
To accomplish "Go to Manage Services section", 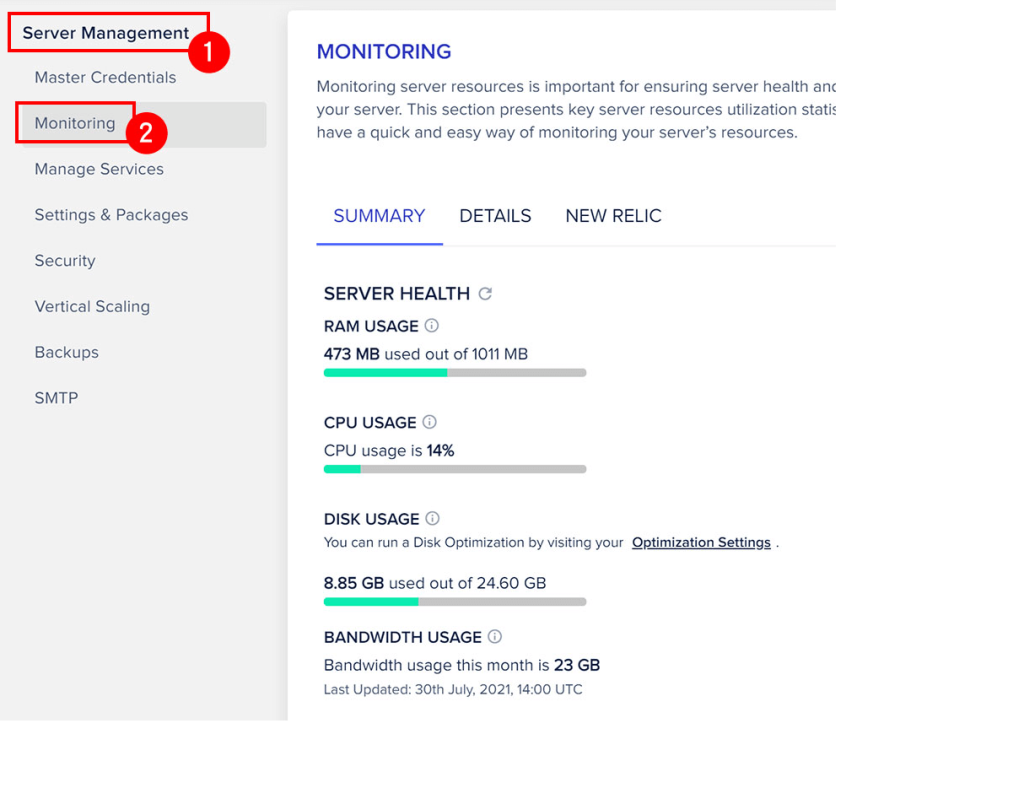I will pos(99,169).
